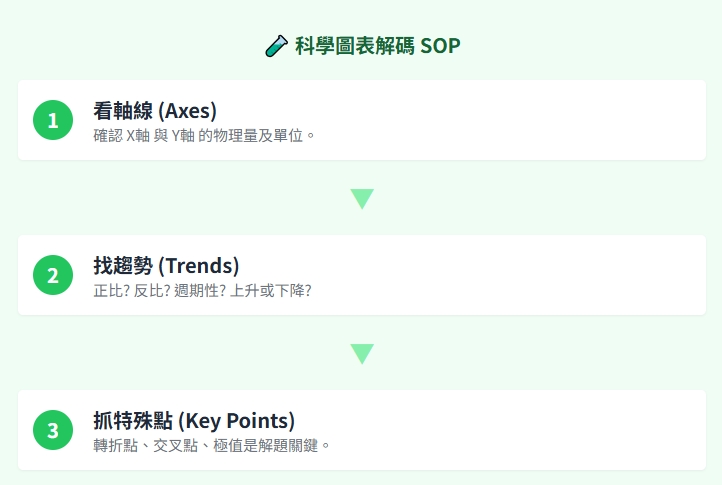Click the green number 1 circle
Viewport: 722px width, 485px height.
pyautogui.click(x=53, y=121)
